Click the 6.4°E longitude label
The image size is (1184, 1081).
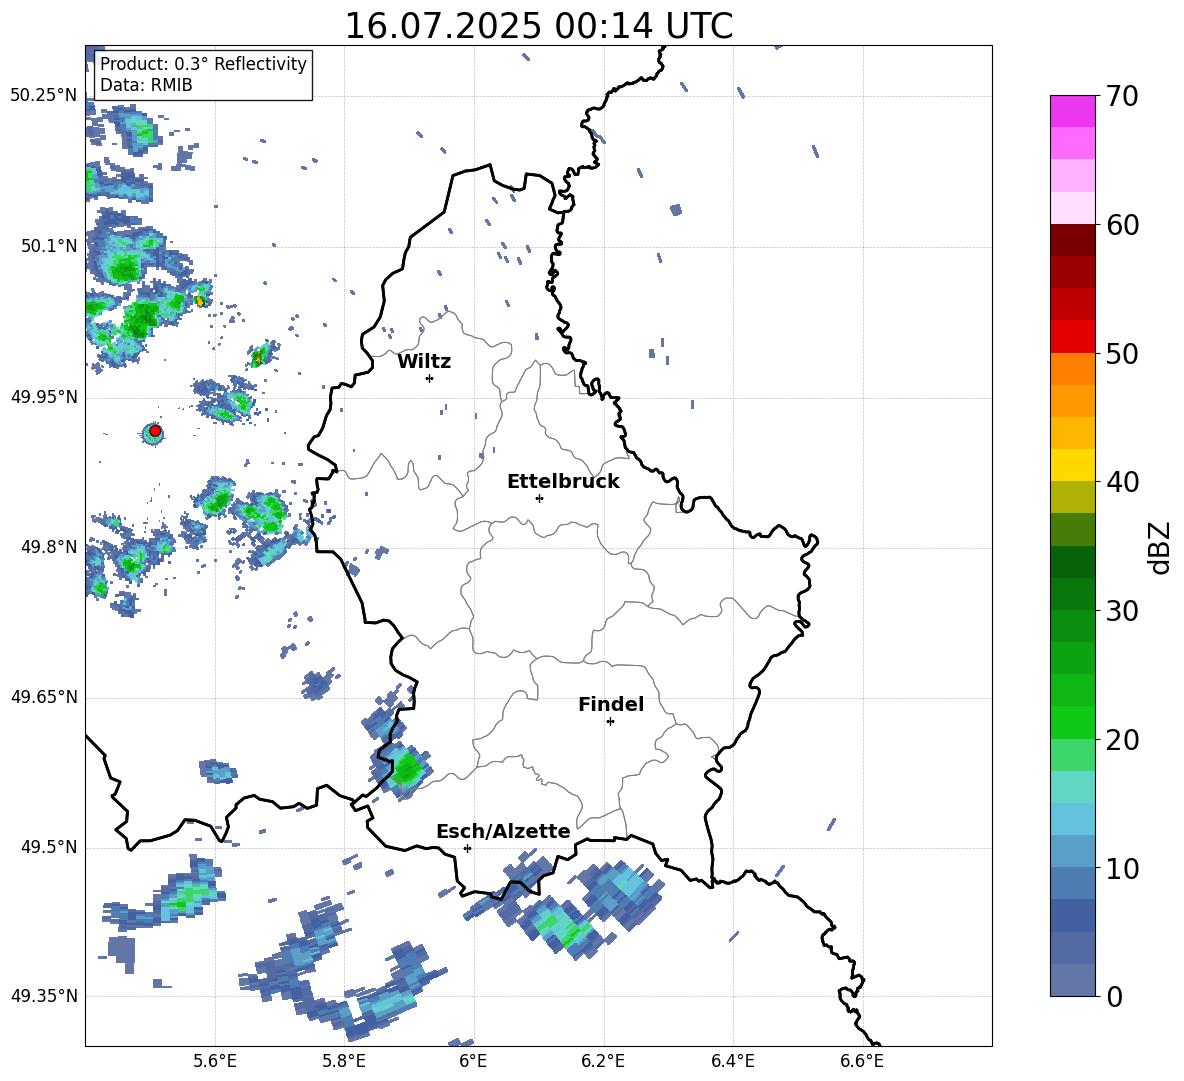732,1061
